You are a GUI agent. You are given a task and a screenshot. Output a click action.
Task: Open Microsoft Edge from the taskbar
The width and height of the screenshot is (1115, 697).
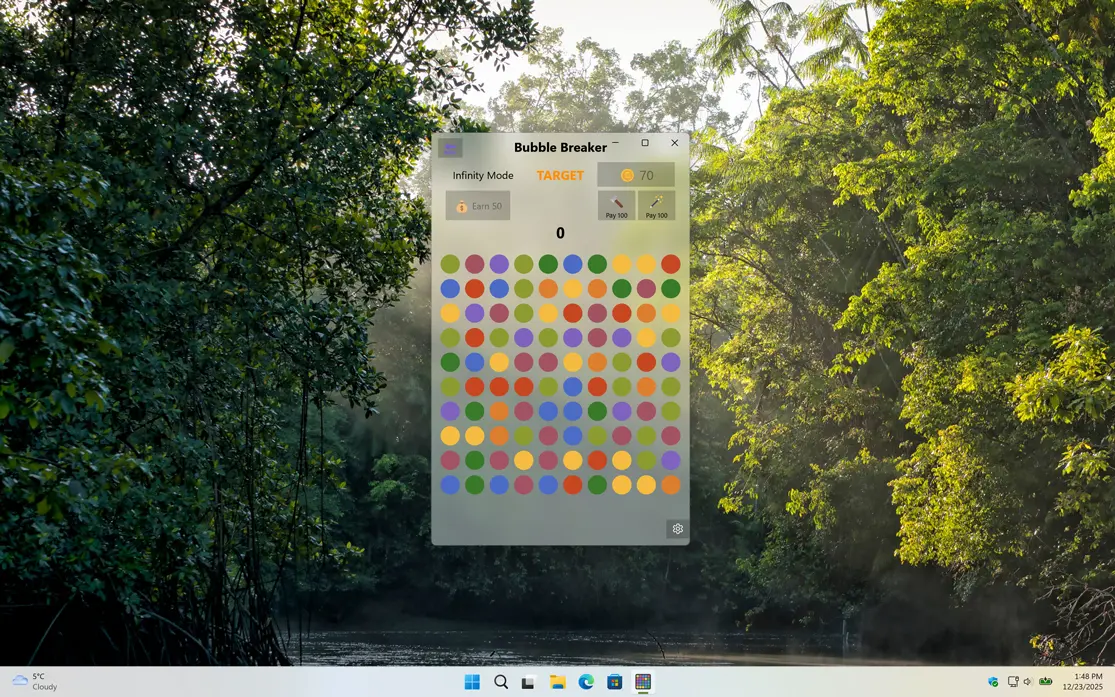[x=586, y=682]
